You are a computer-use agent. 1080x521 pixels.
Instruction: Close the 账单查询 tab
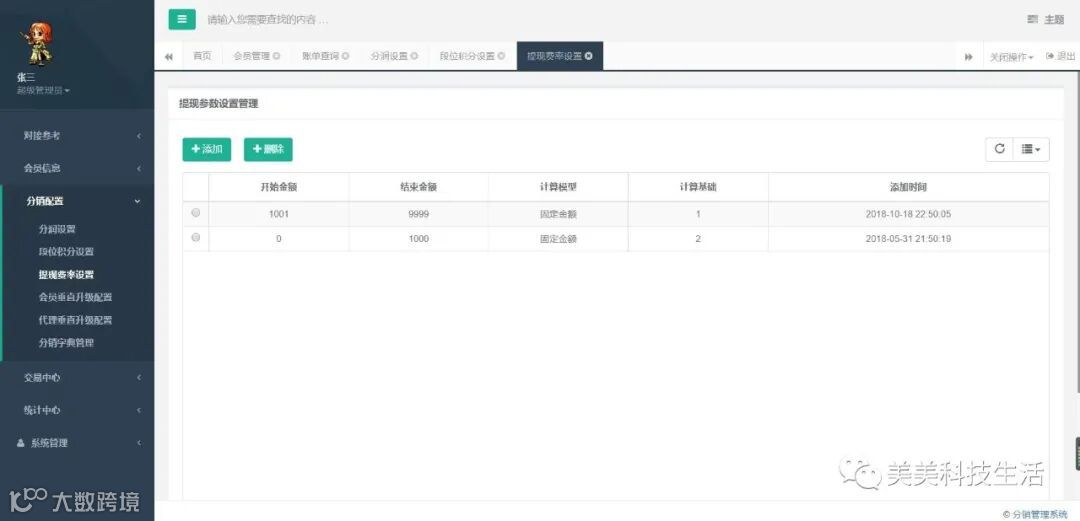pyautogui.click(x=346, y=57)
